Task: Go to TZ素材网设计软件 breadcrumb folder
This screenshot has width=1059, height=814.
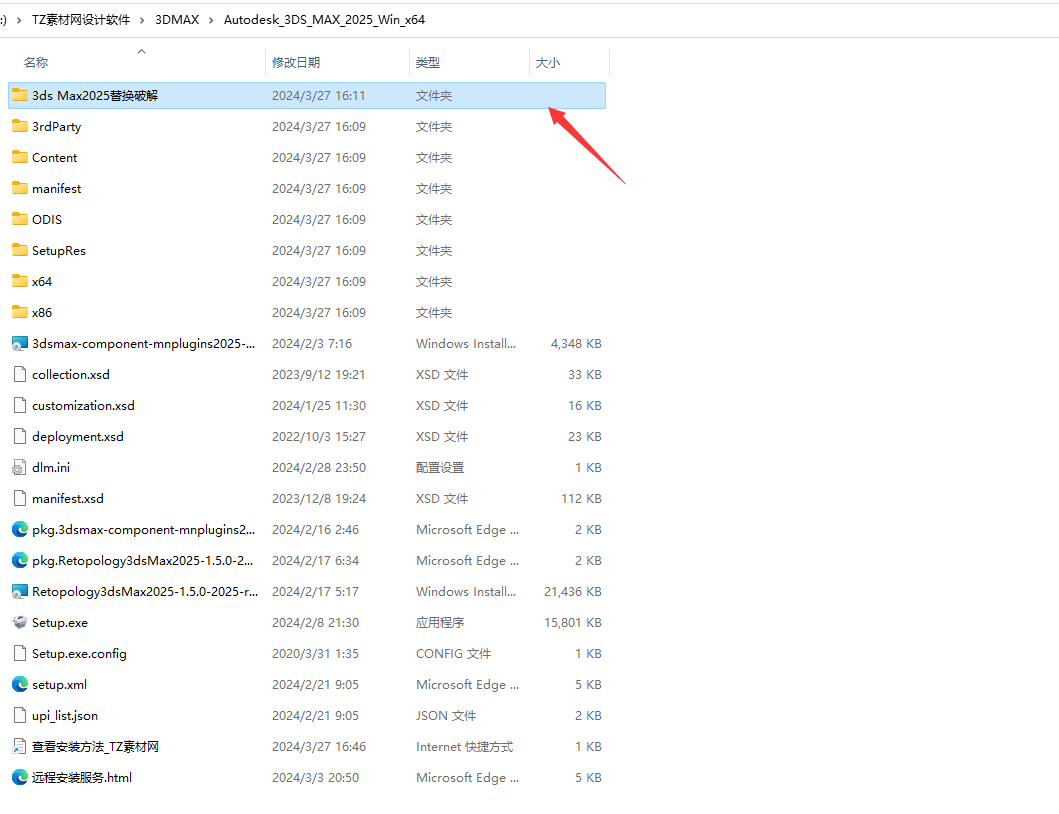Action: (x=81, y=20)
